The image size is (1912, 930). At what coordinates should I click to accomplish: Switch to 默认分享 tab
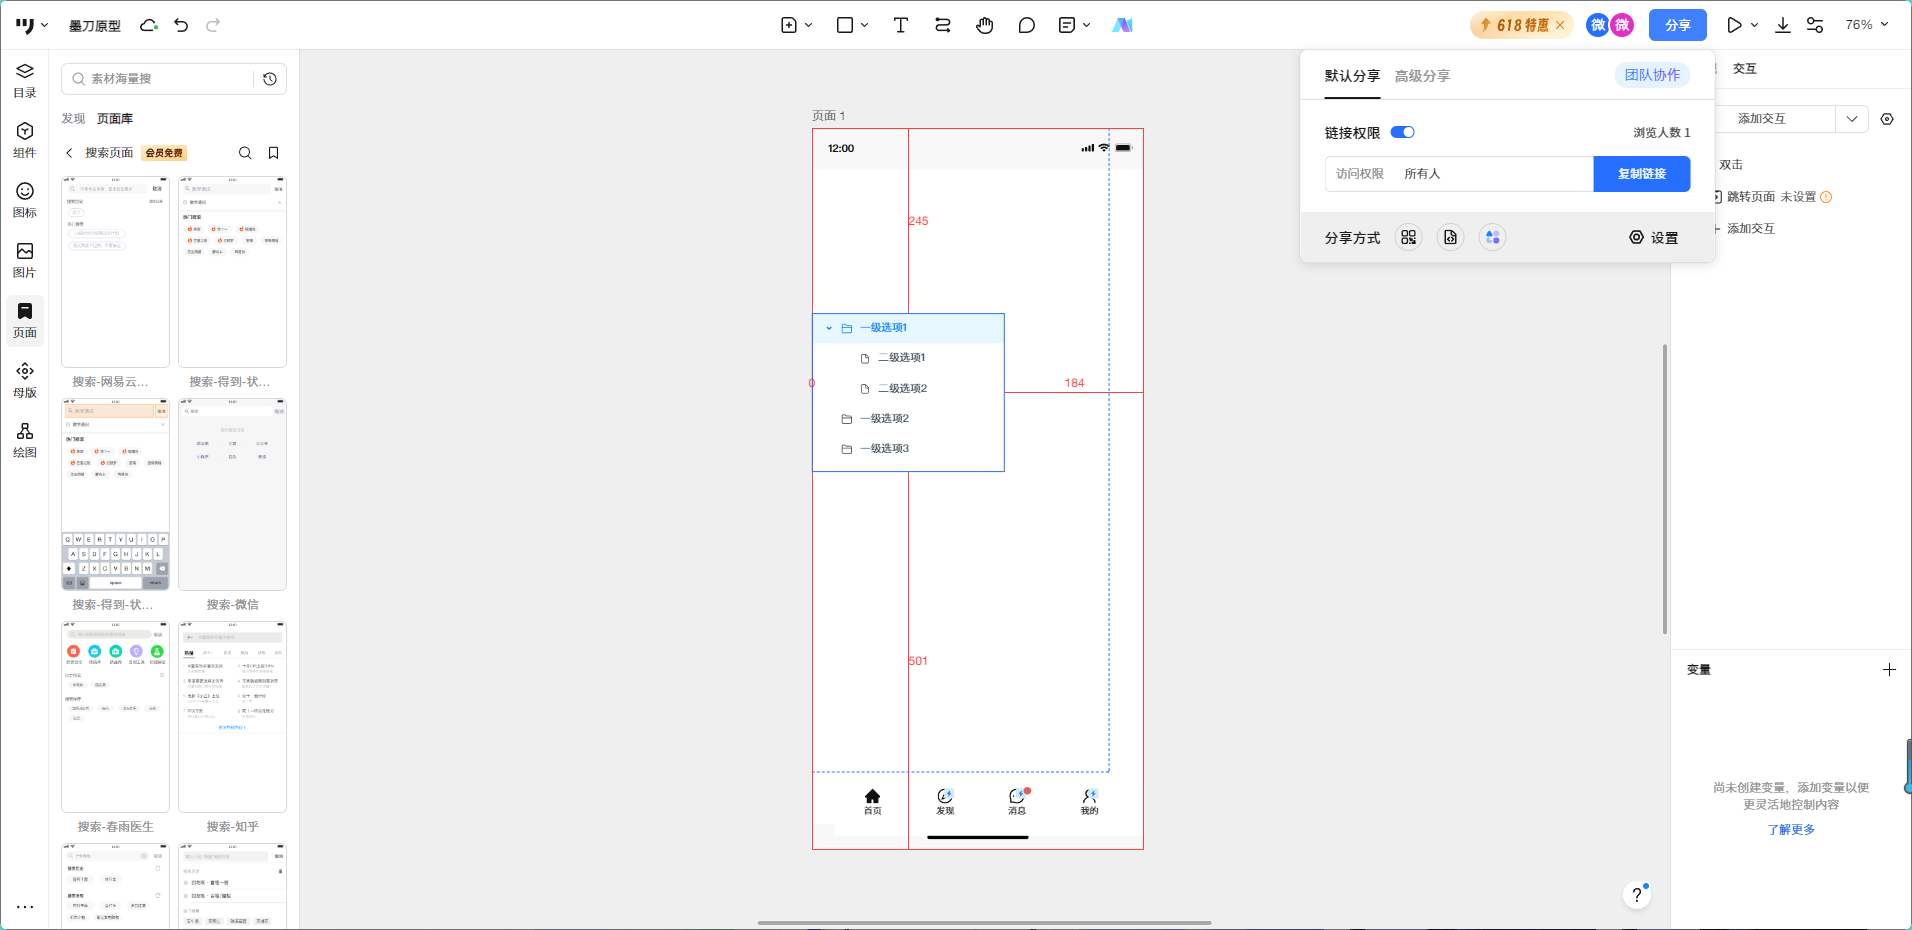click(1352, 76)
